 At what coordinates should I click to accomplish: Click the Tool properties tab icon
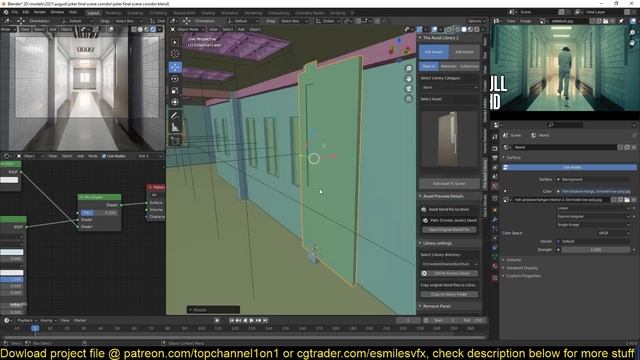(x=495, y=137)
